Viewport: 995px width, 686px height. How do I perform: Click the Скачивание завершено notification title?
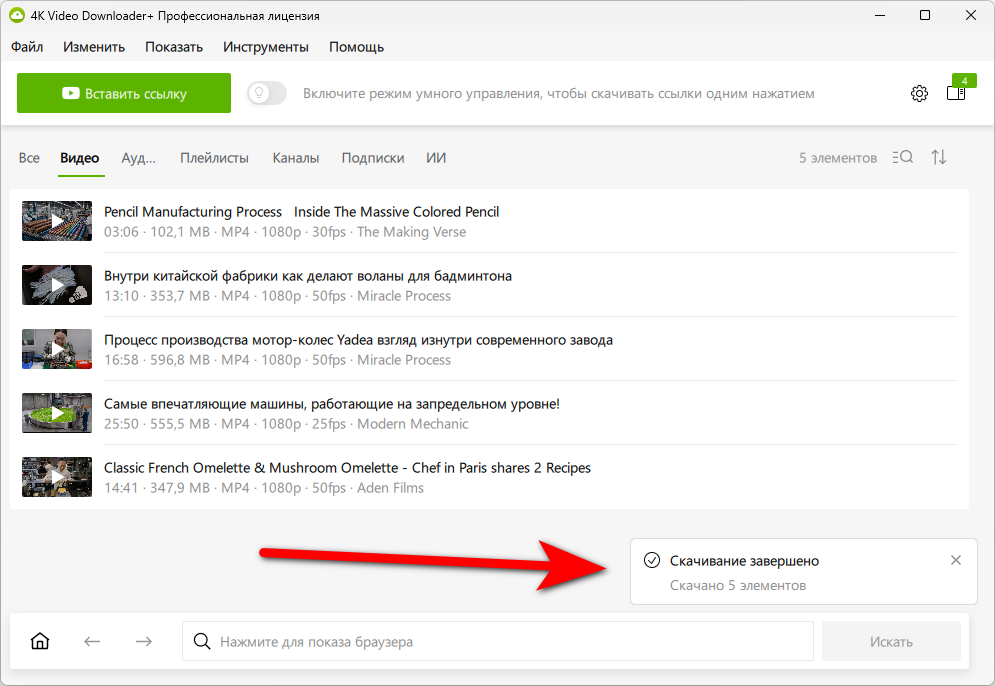pyautogui.click(x=744, y=561)
